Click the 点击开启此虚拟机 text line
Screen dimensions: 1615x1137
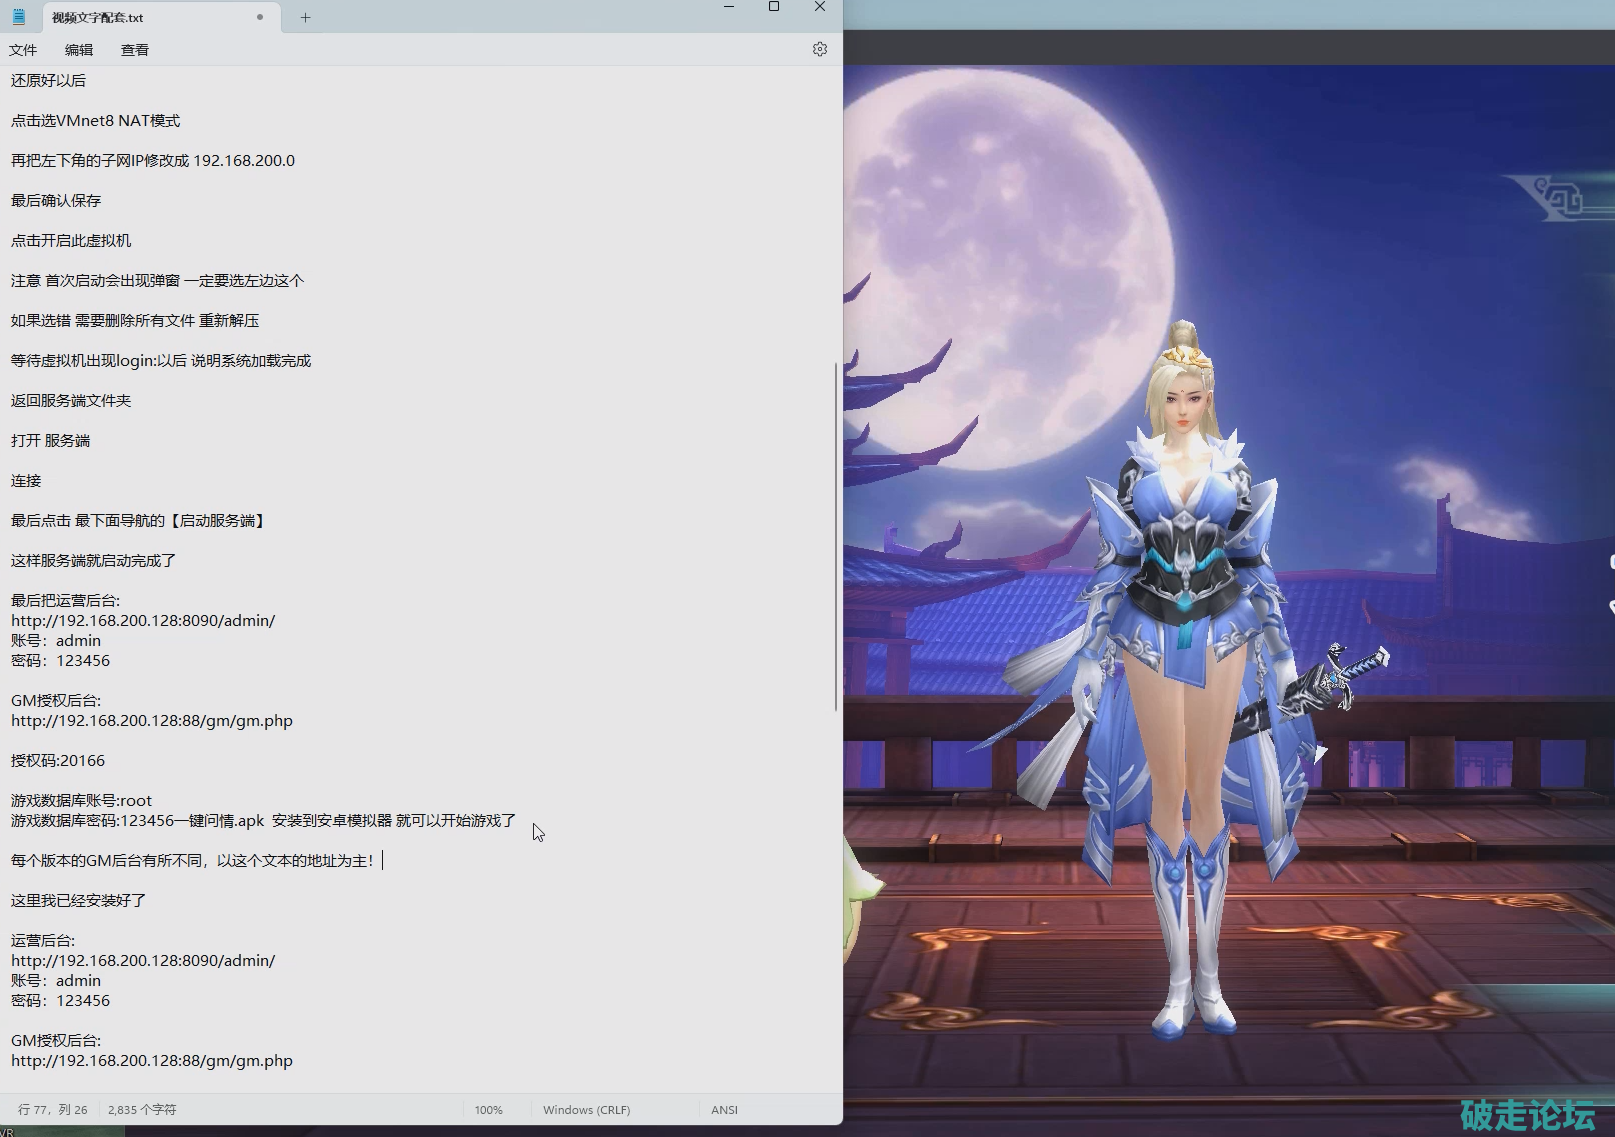pos(71,241)
